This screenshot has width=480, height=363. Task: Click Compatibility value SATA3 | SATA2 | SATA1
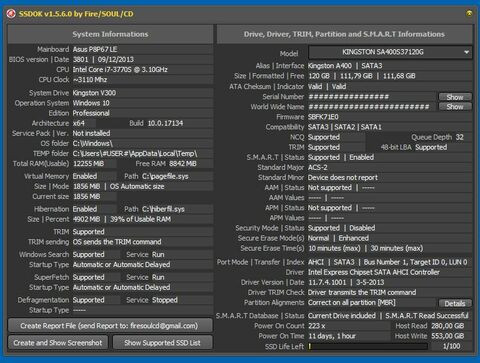point(345,127)
